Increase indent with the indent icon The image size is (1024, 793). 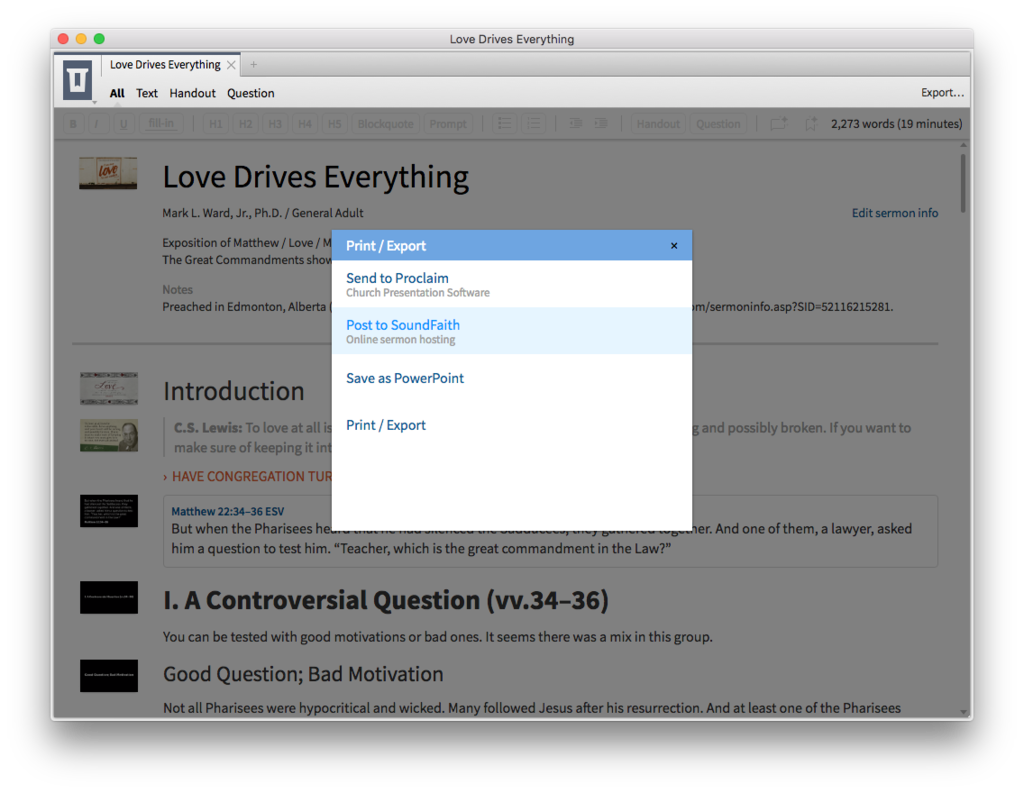tap(601, 123)
